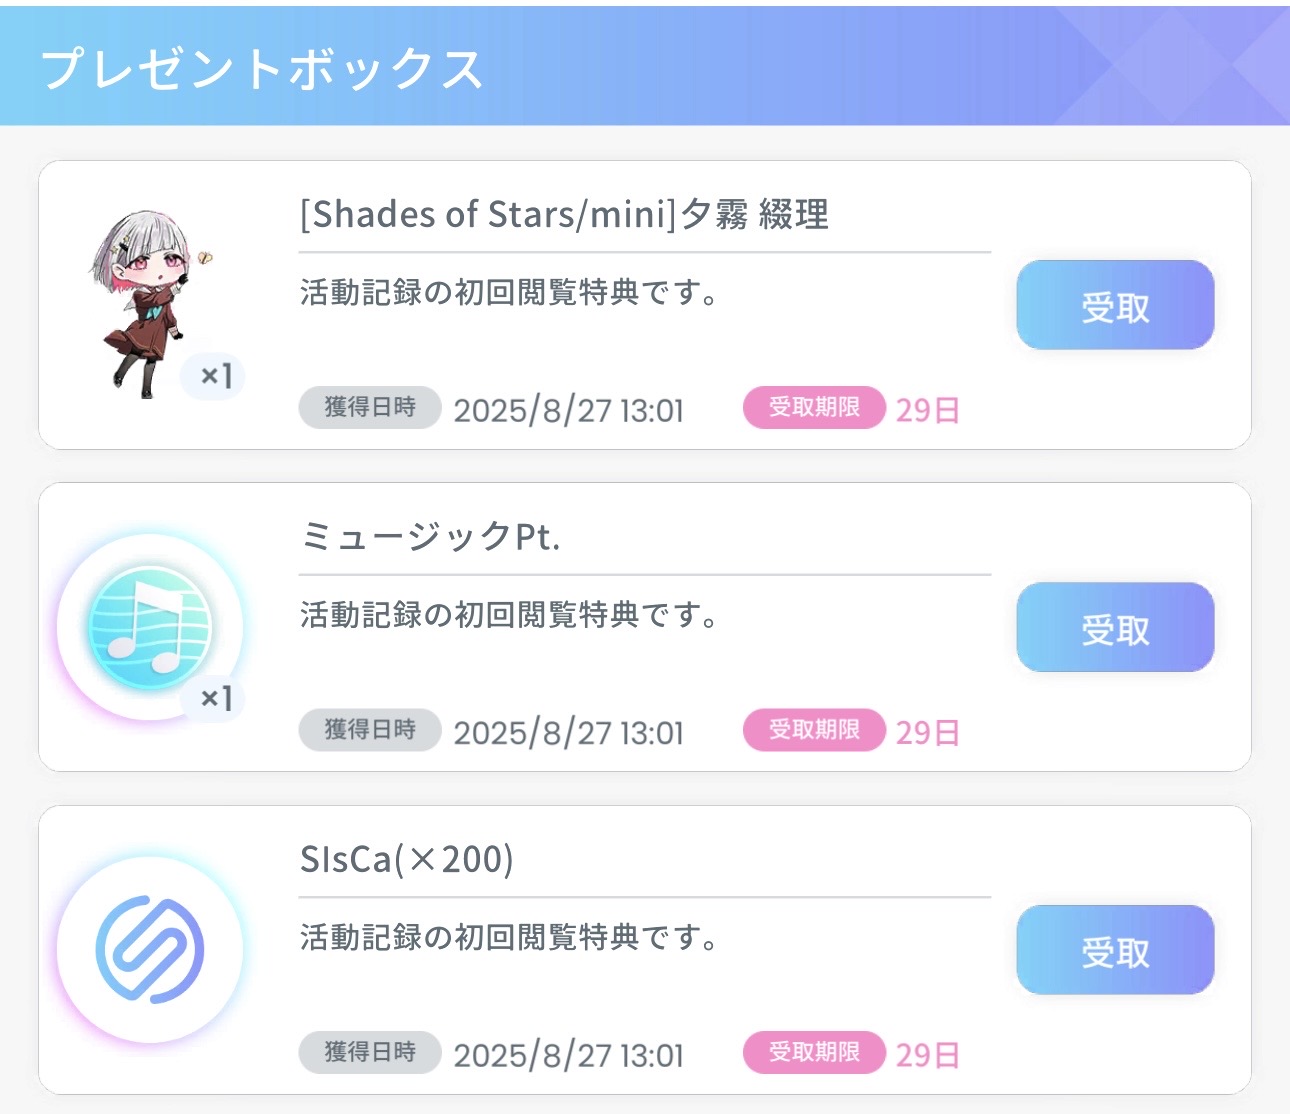
Task: Tap the プレゼントボックス header title
Action: click(x=262, y=69)
